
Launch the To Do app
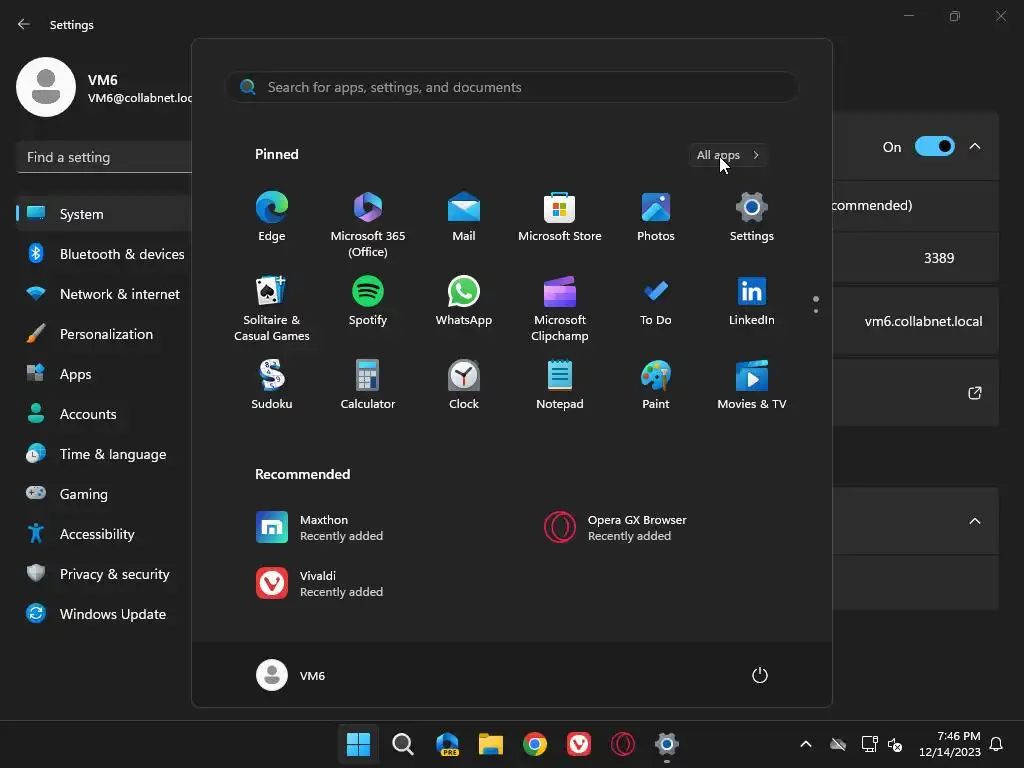click(656, 301)
